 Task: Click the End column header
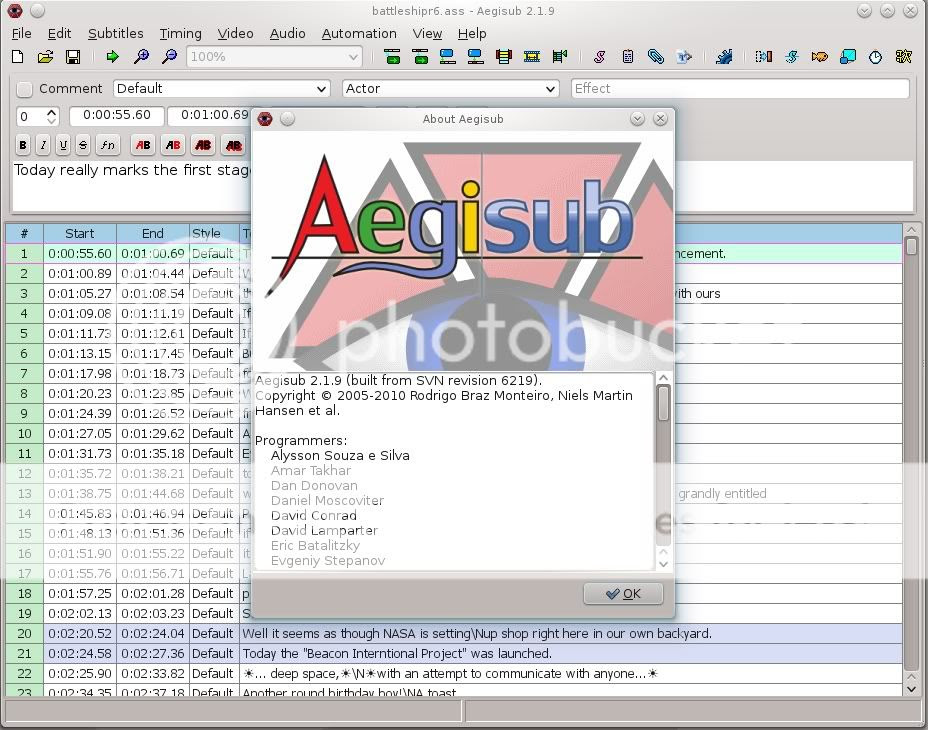(153, 233)
